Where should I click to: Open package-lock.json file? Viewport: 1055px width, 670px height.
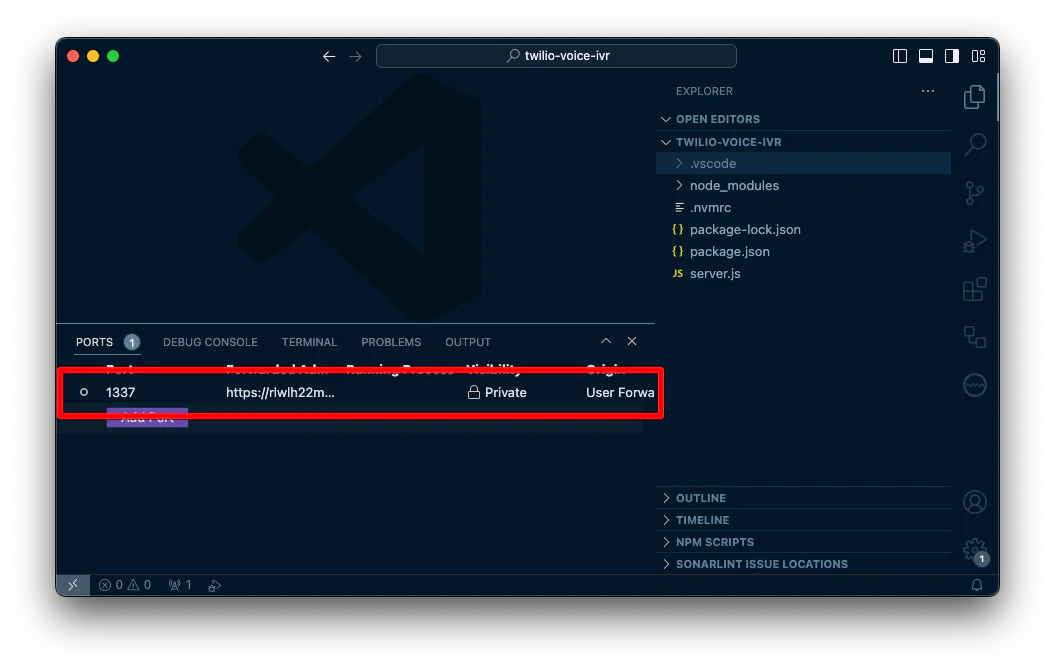(803, 229)
